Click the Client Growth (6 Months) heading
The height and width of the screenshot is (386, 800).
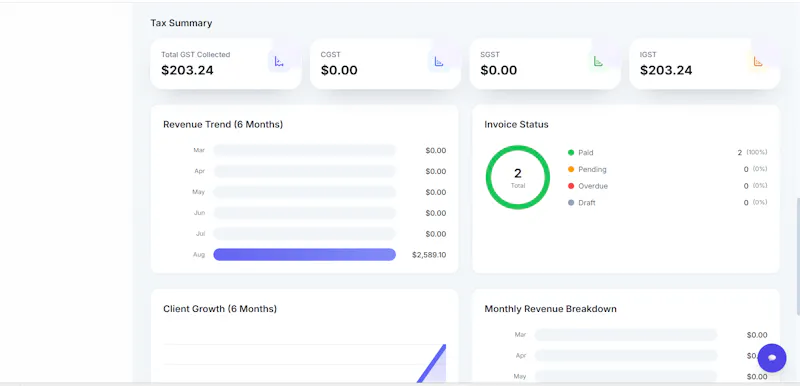tap(220, 308)
